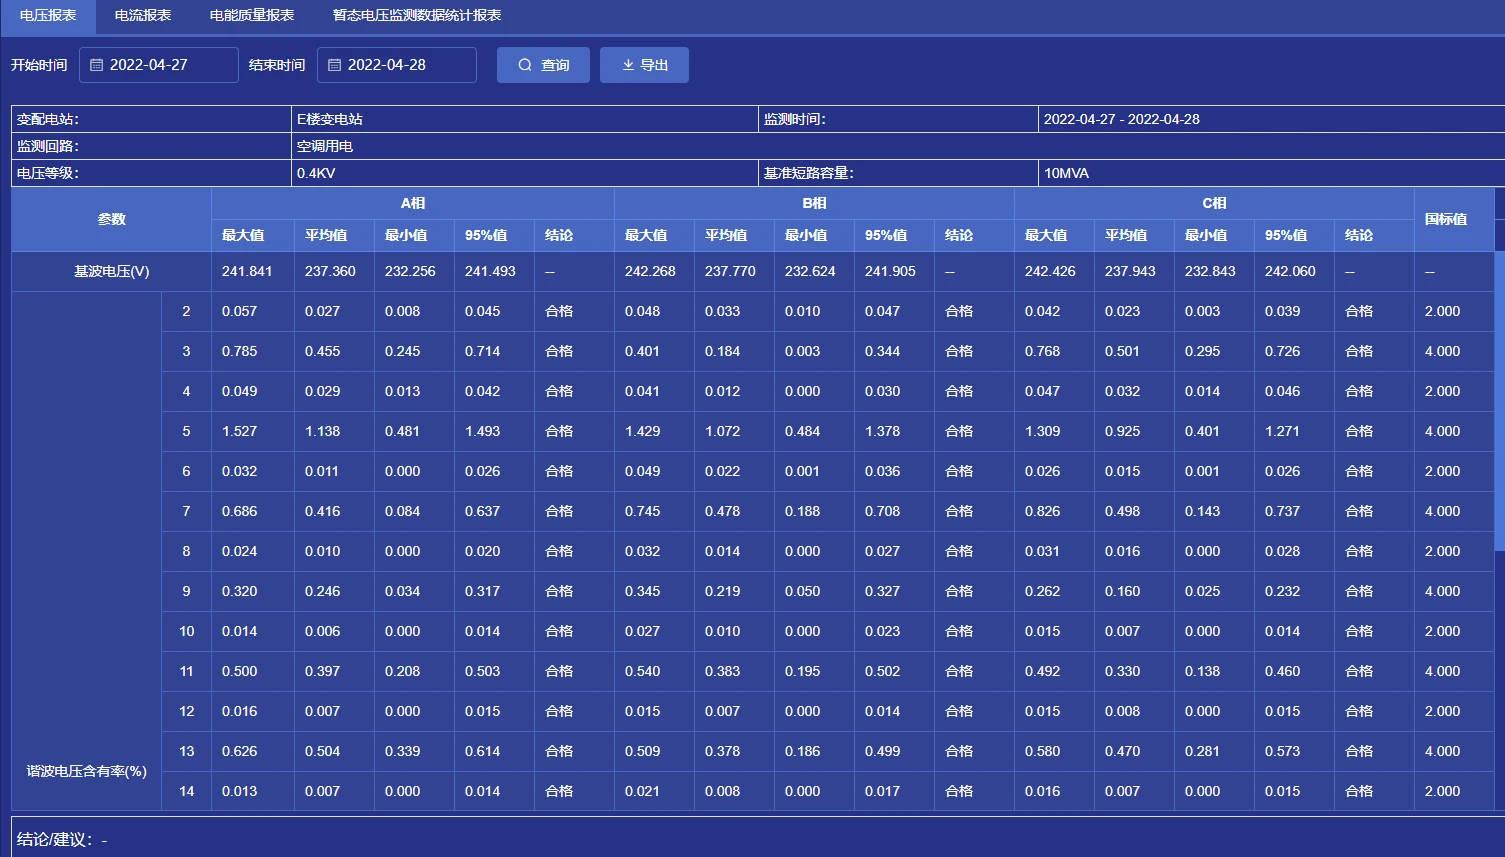Click the 9th harmonic C-phase 合格 conclusion

point(1359,591)
